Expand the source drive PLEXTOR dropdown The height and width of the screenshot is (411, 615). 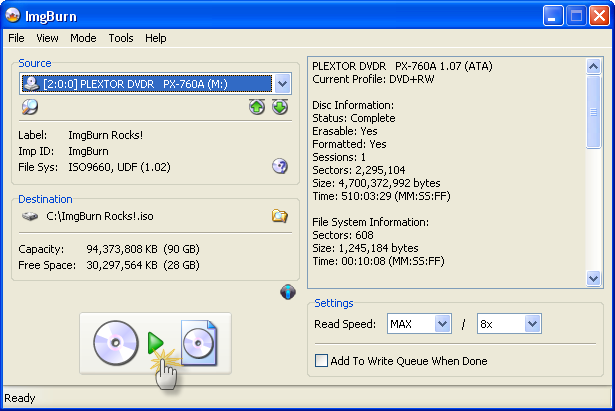point(281,85)
